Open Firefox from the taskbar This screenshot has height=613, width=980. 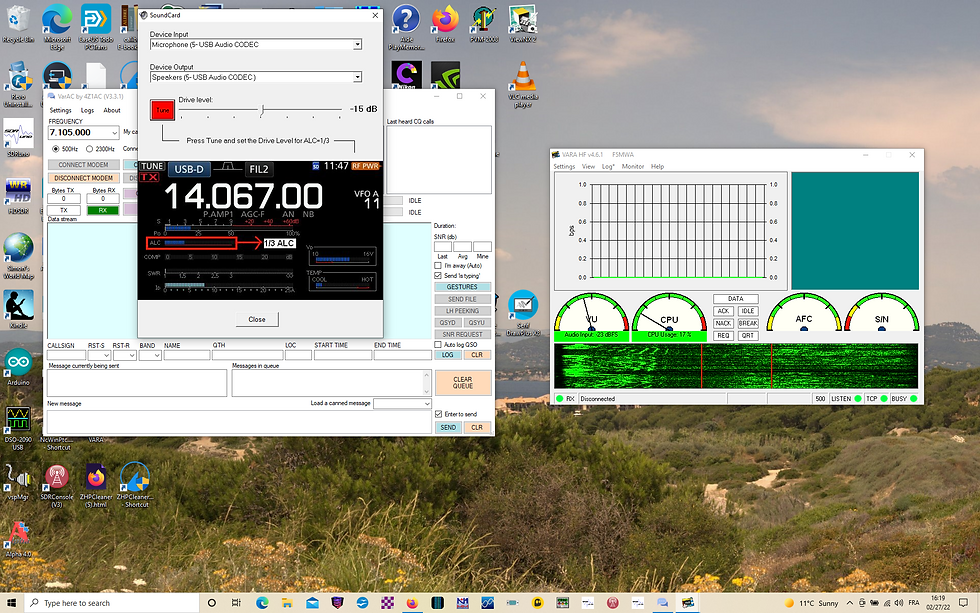point(412,602)
